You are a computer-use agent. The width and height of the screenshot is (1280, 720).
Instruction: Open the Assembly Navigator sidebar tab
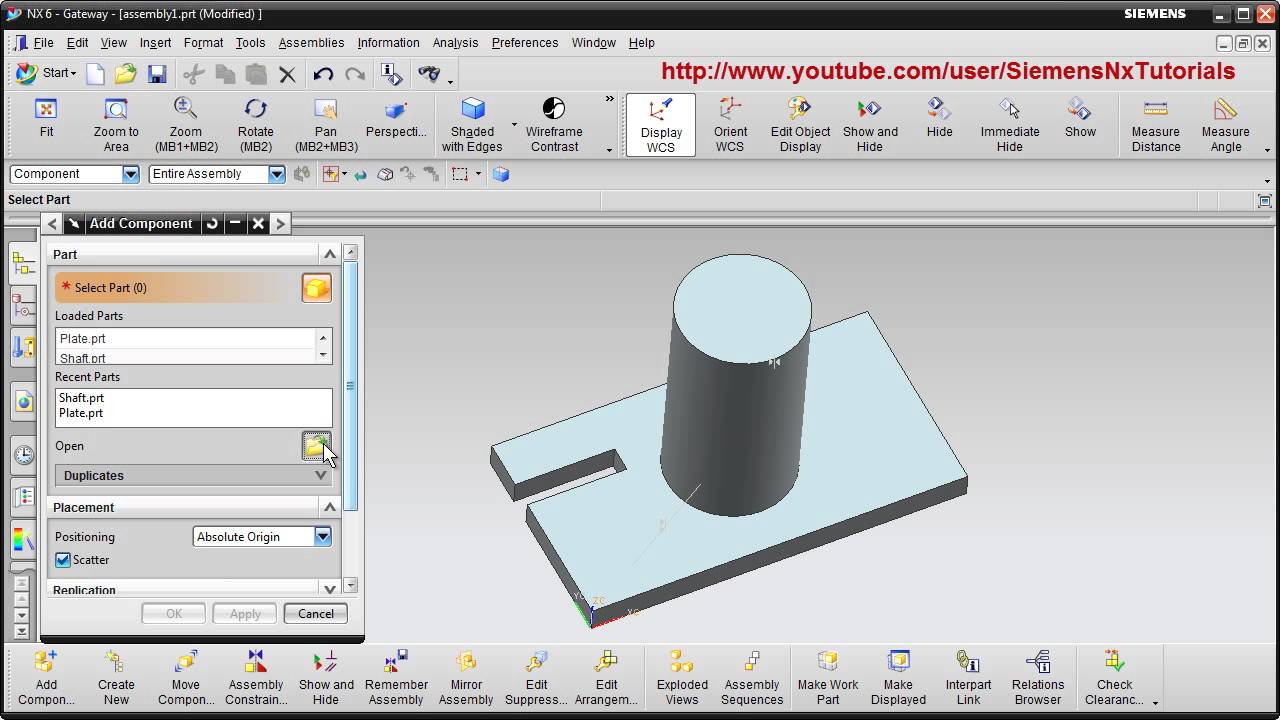click(23, 264)
